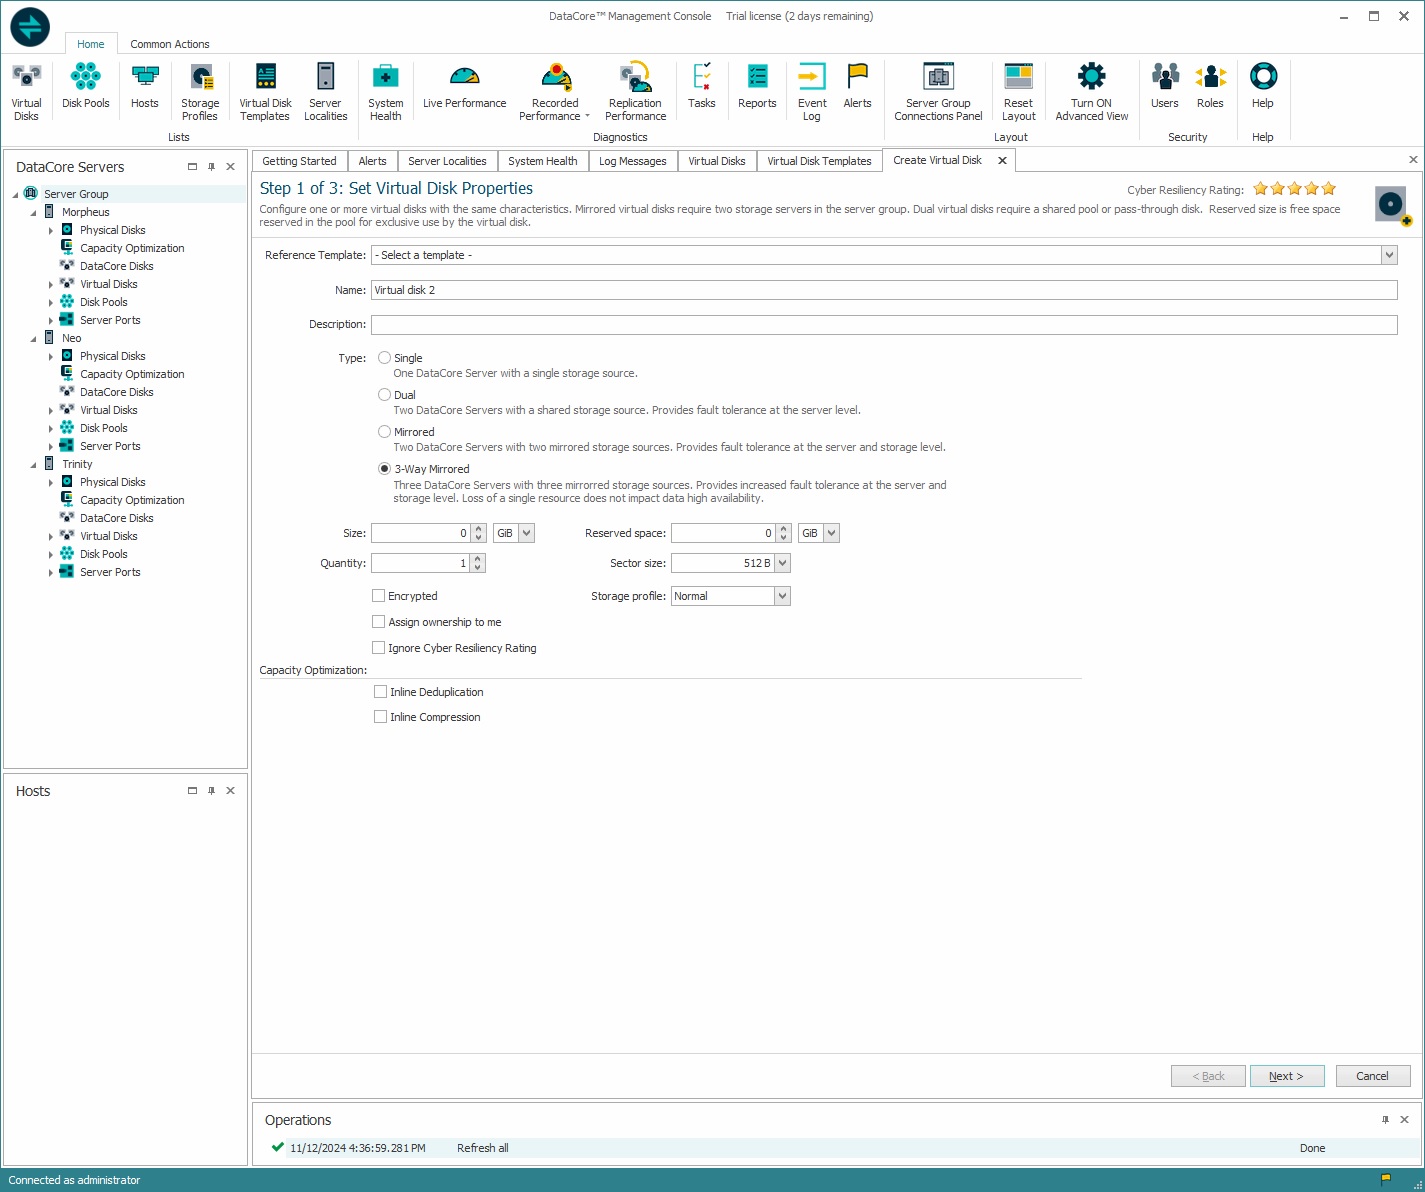Image resolution: width=1425 pixels, height=1192 pixels.
Task: Open Server Group Connections Panel
Action: click(938, 91)
